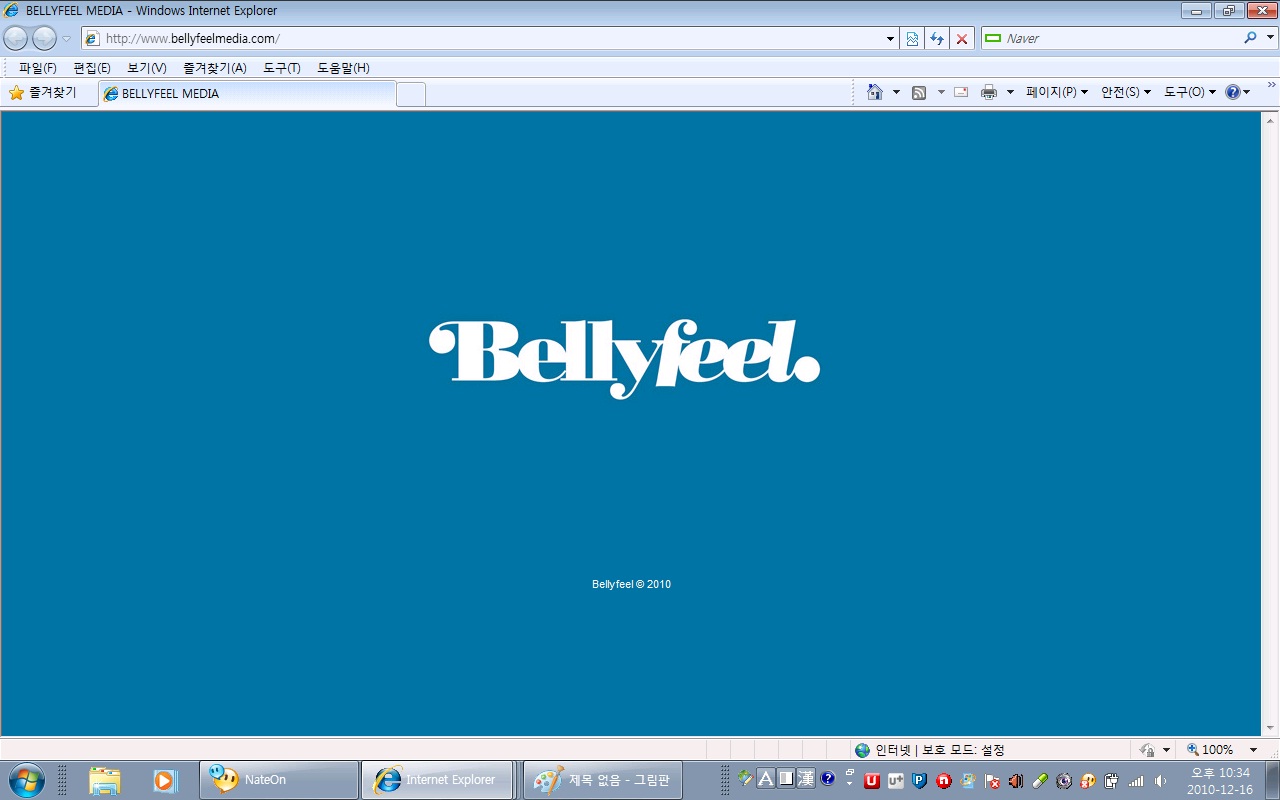Viewport: 1280px width, 800px height.
Task: Click the RSS feeds icon
Action: (919, 92)
